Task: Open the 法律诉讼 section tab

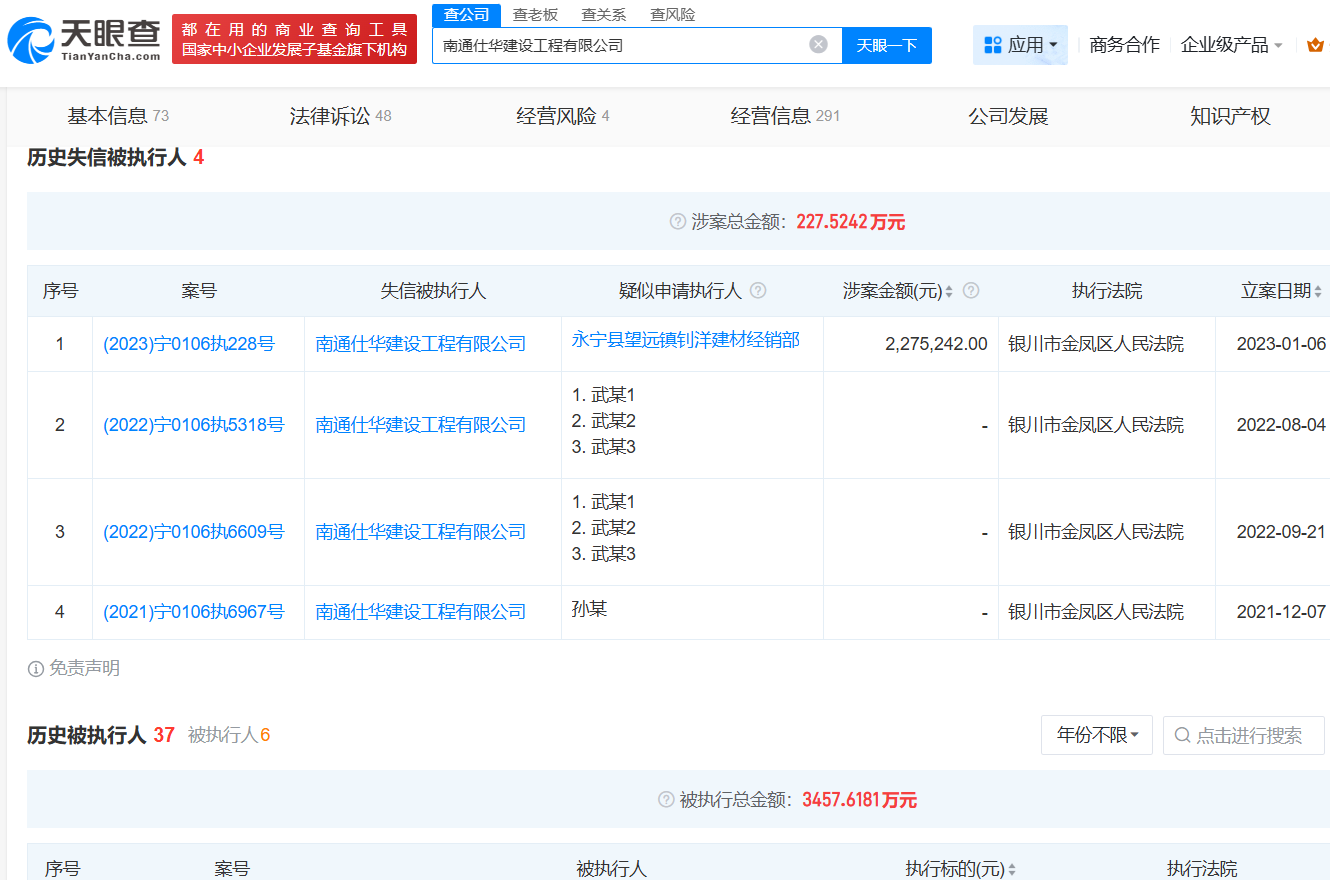Action: 340,116
